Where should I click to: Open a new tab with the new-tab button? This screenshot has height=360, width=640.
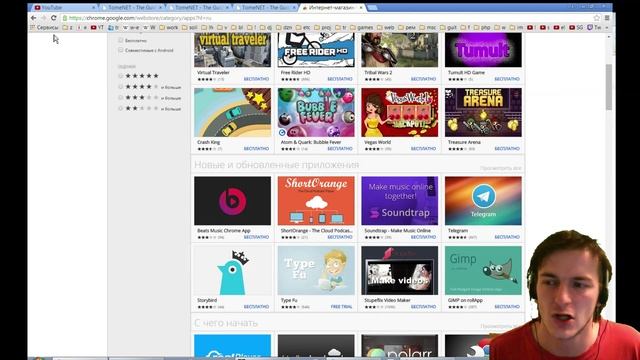[372, 8]
